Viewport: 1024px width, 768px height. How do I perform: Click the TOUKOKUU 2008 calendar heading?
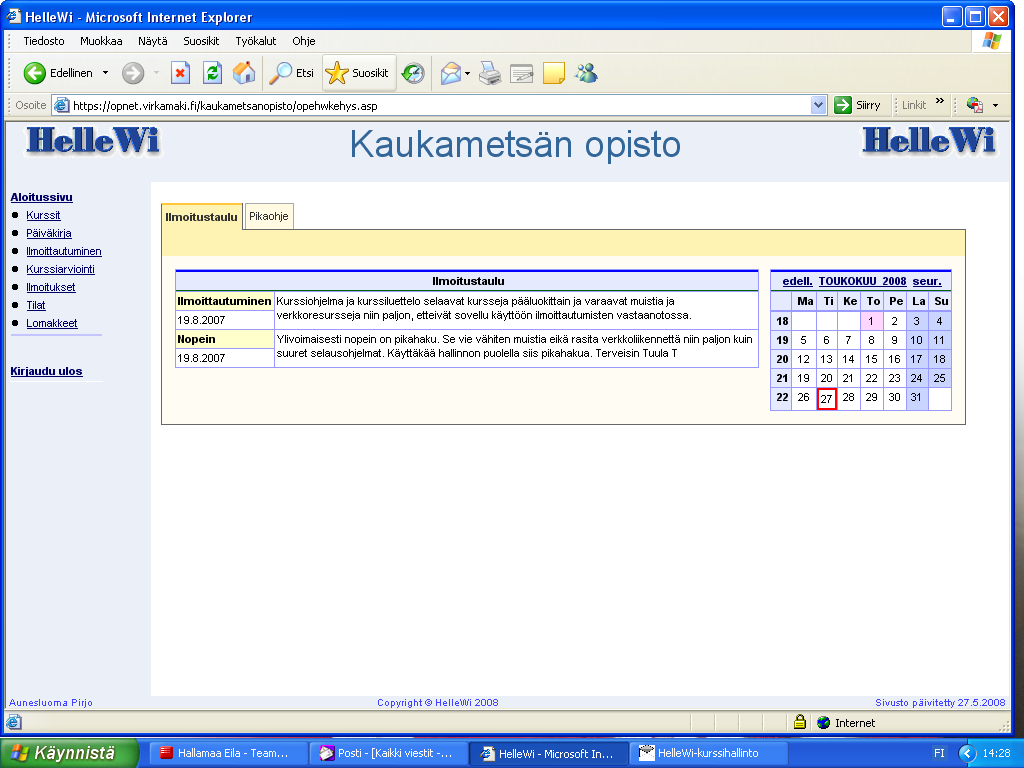click(863, 281)
